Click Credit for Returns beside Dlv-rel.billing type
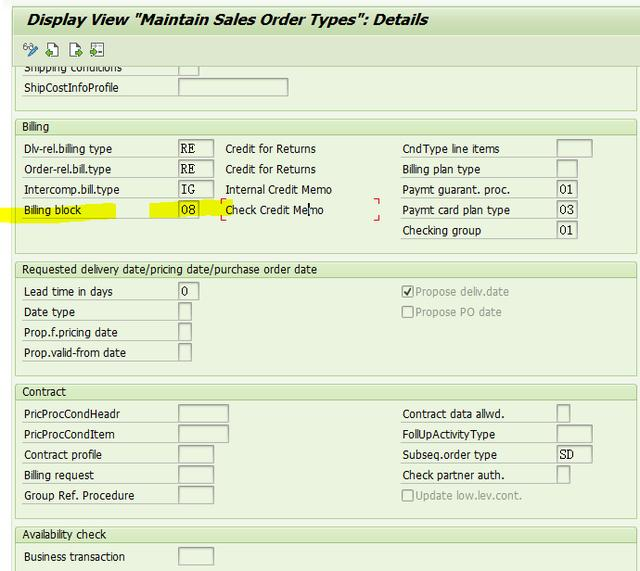Screen dimensions: 640x571 click(270, 149)
